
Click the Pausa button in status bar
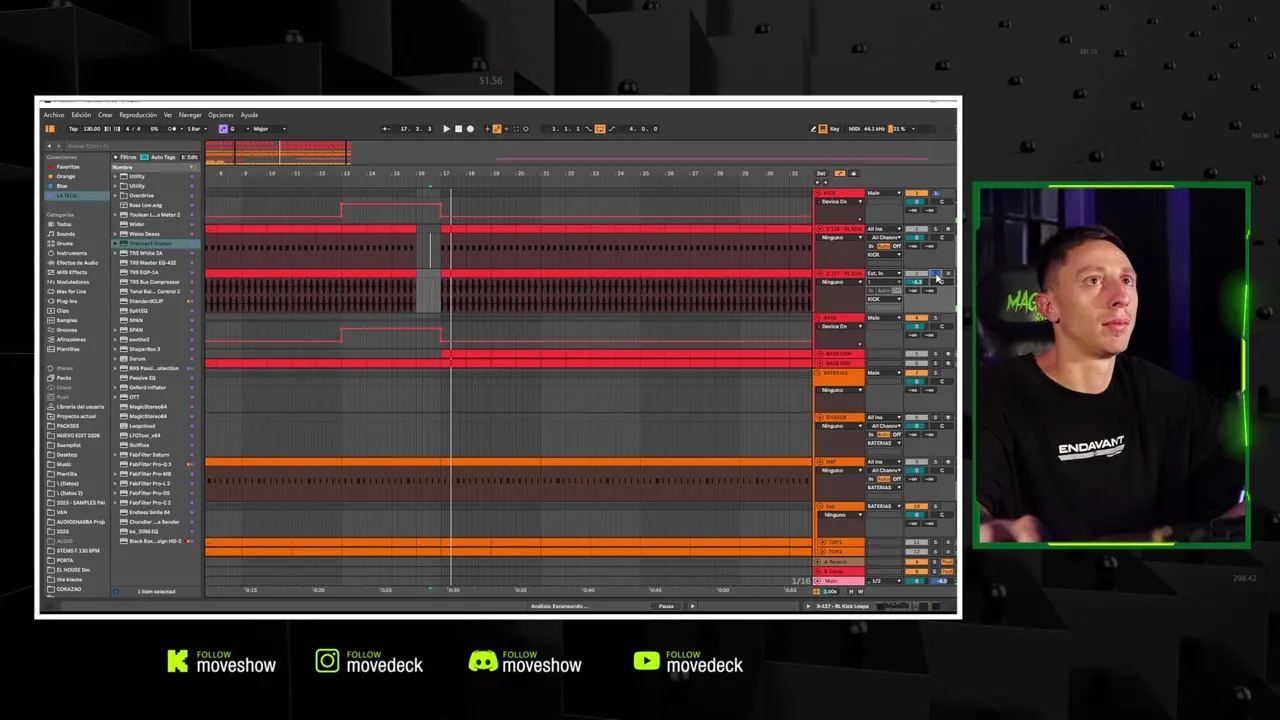pos(665,606)
